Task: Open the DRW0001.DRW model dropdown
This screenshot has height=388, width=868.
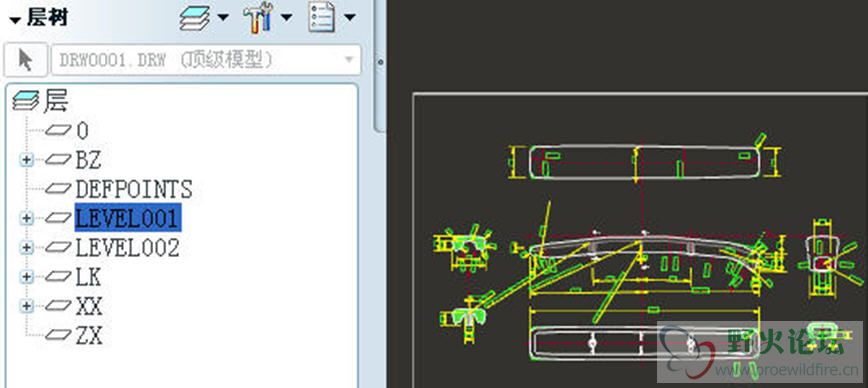Action: tap(206, 60)
